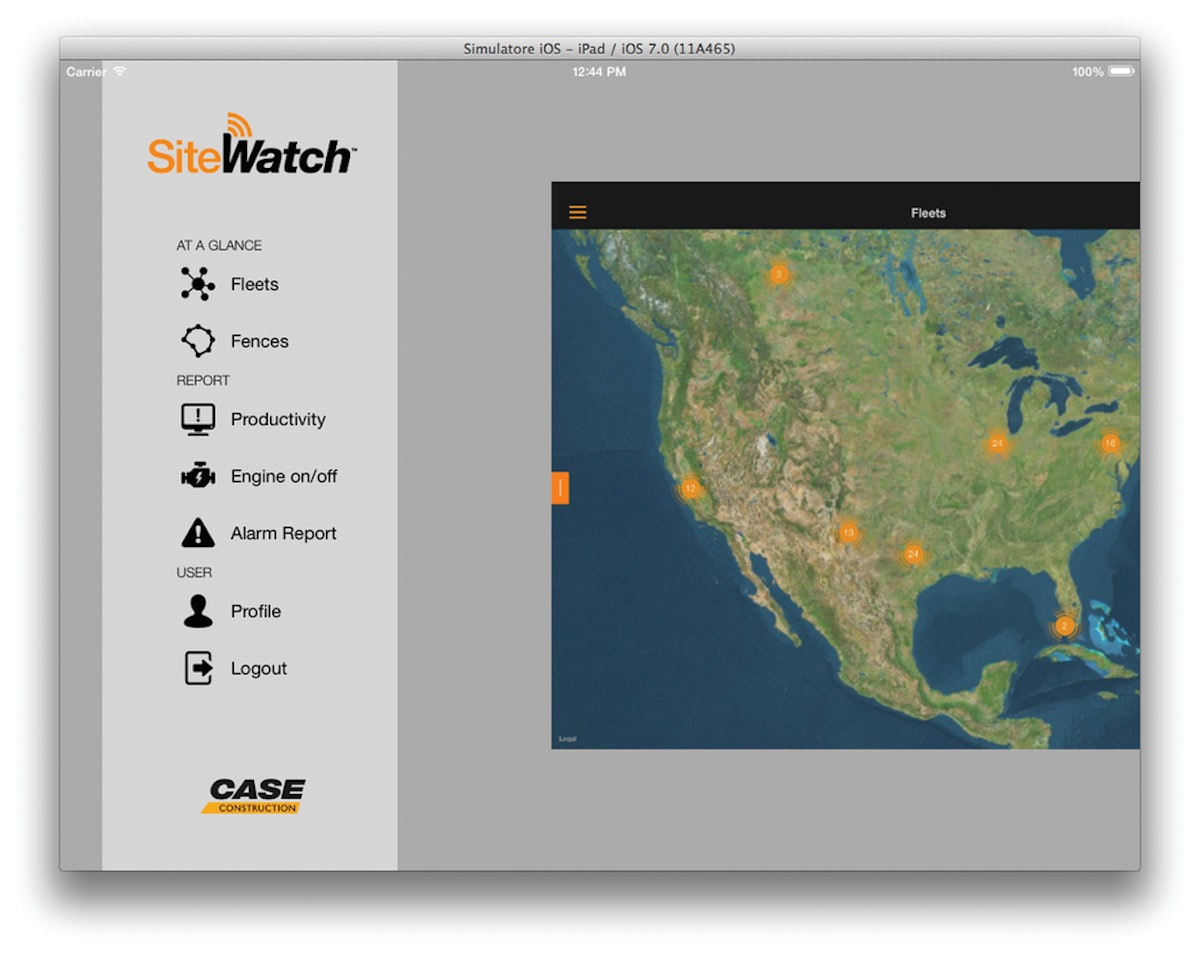Select the Alarm Report menu entry
The width and height of the screenshot is (1200, 954).
pyautogui.click(x=282, y=533)
